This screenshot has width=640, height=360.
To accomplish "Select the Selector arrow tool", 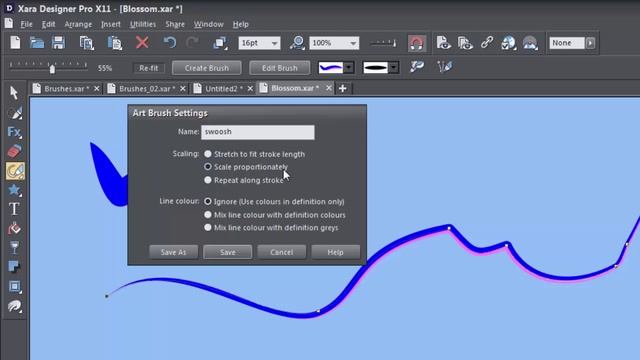I will 14,93.
